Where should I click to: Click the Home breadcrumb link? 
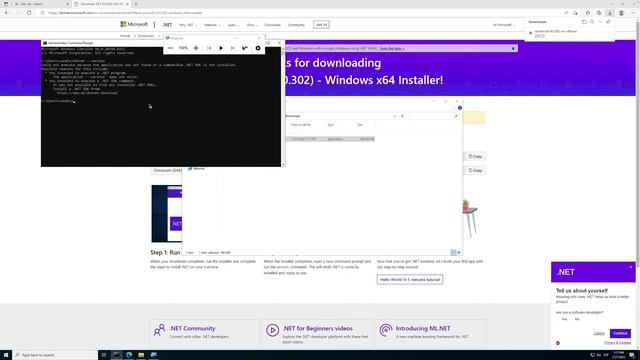tap(125, 36)
